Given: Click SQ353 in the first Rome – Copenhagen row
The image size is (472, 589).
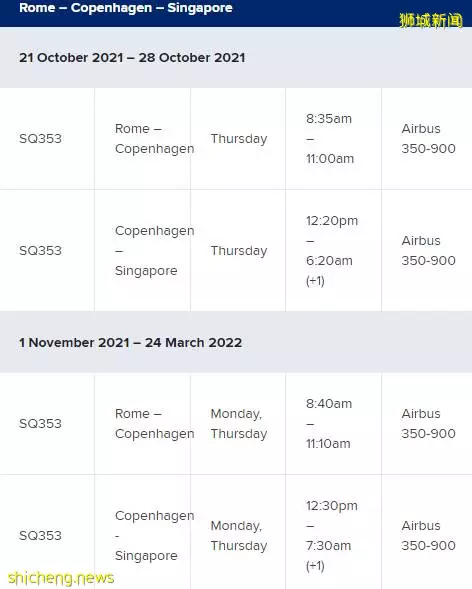Looking at the screenshot, I should [x=40, y=139].
